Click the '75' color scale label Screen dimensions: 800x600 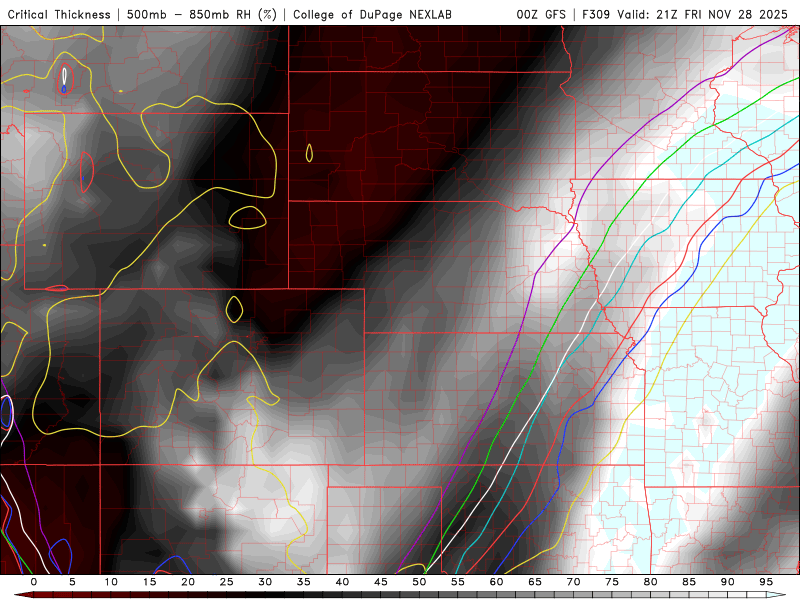coord(612,582)
